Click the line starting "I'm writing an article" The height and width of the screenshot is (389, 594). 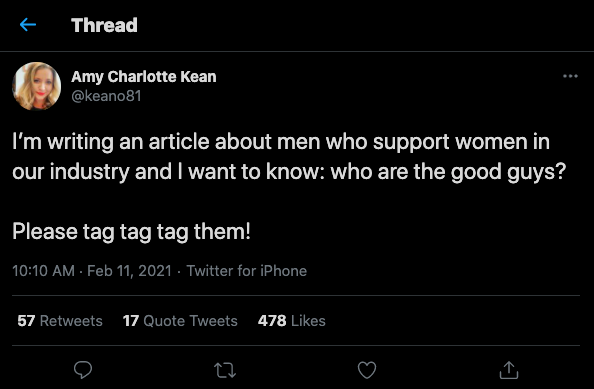281,142
